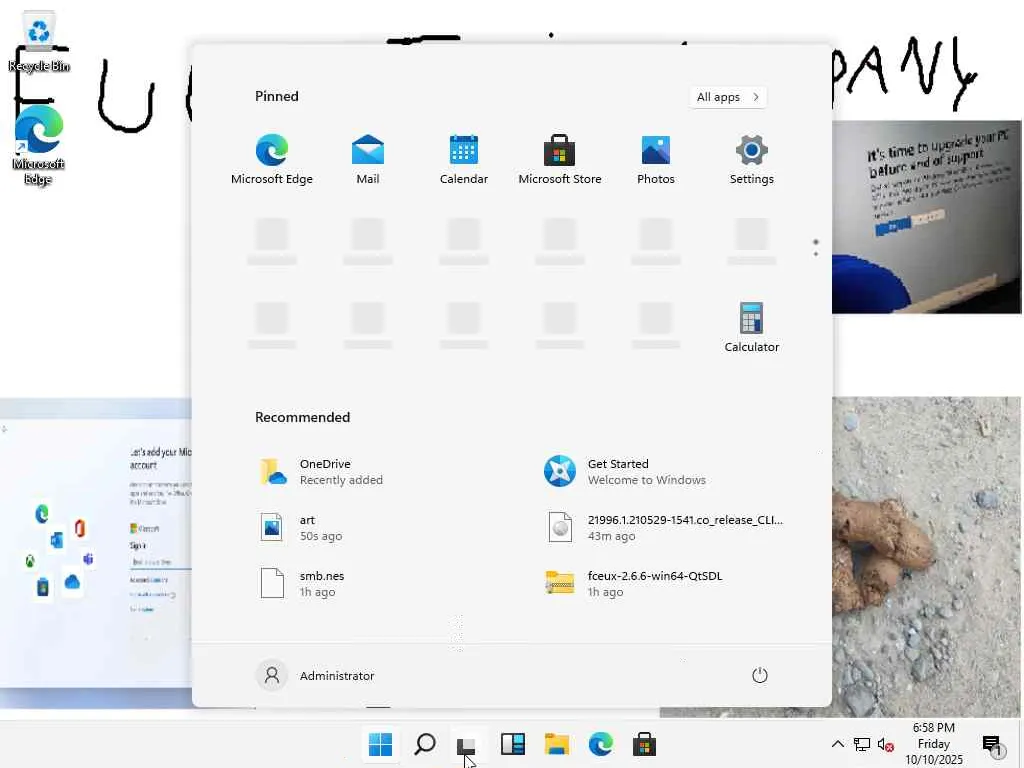Screen dimensions: 1024x768
Task: Select the Recycle Bin desktop icon
Action: 39,42
